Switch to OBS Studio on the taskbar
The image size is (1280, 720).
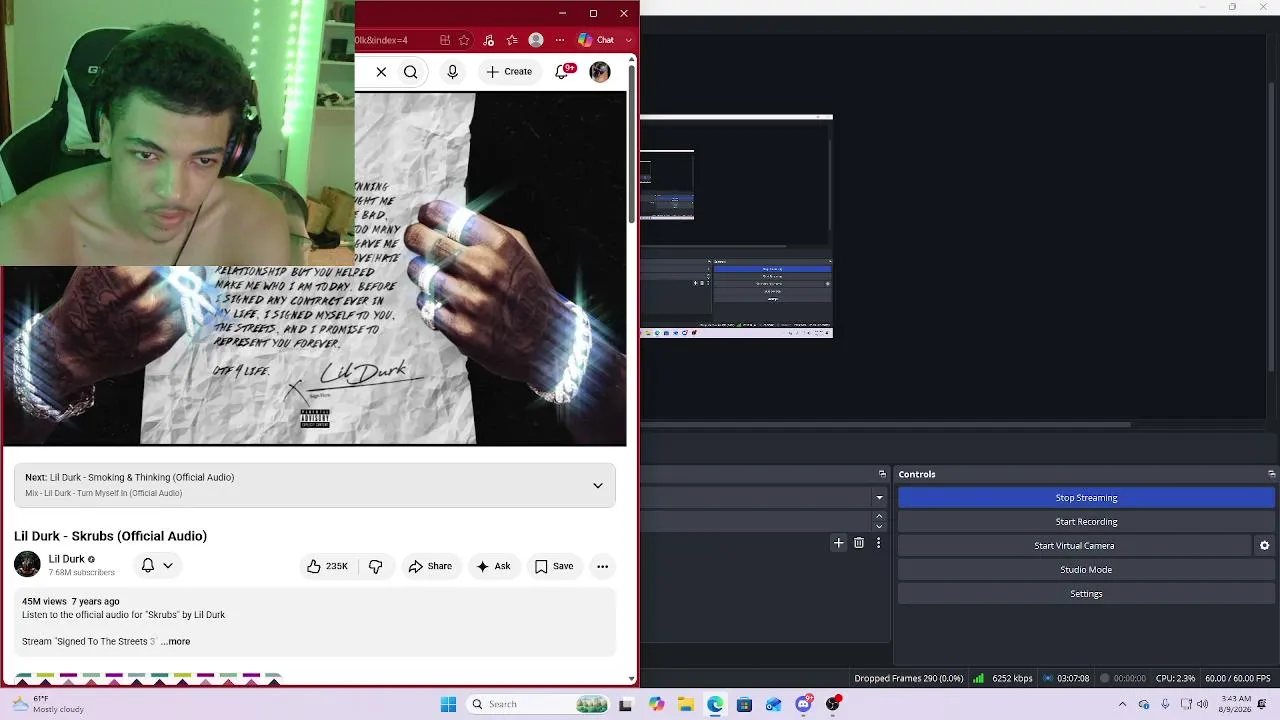pyautogui.click(x=833, y=704)
